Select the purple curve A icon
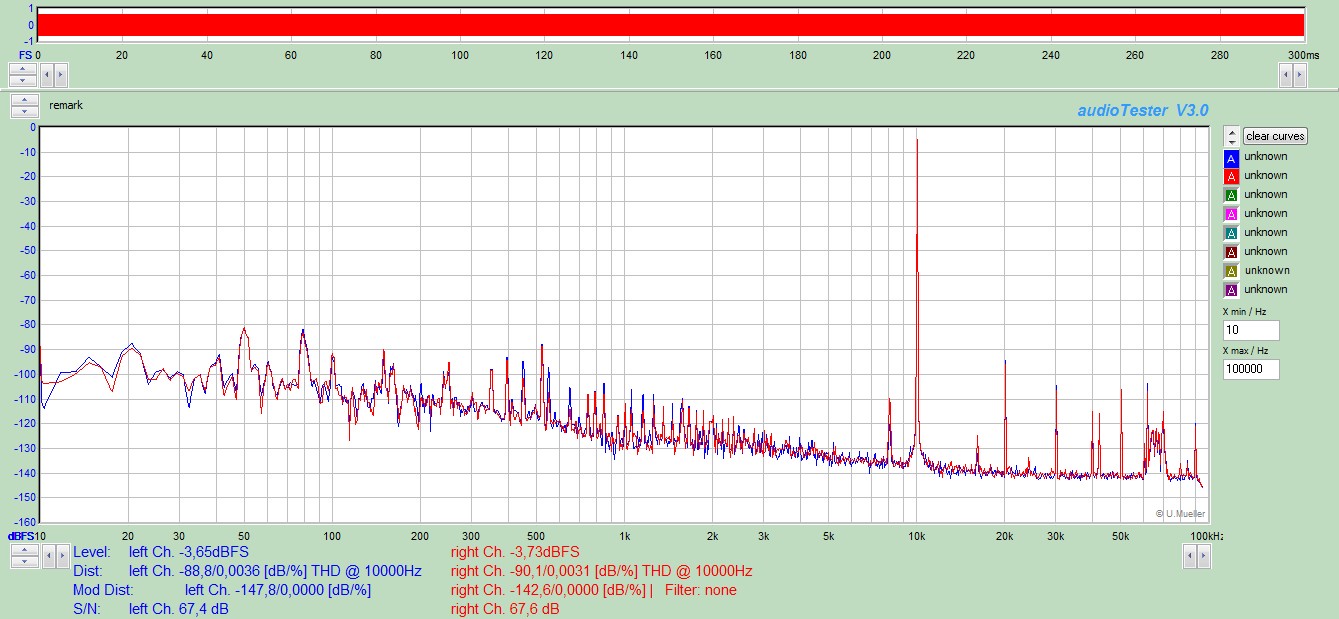This screenshot has width=1339, height=619. click(x=1231, y=291)
